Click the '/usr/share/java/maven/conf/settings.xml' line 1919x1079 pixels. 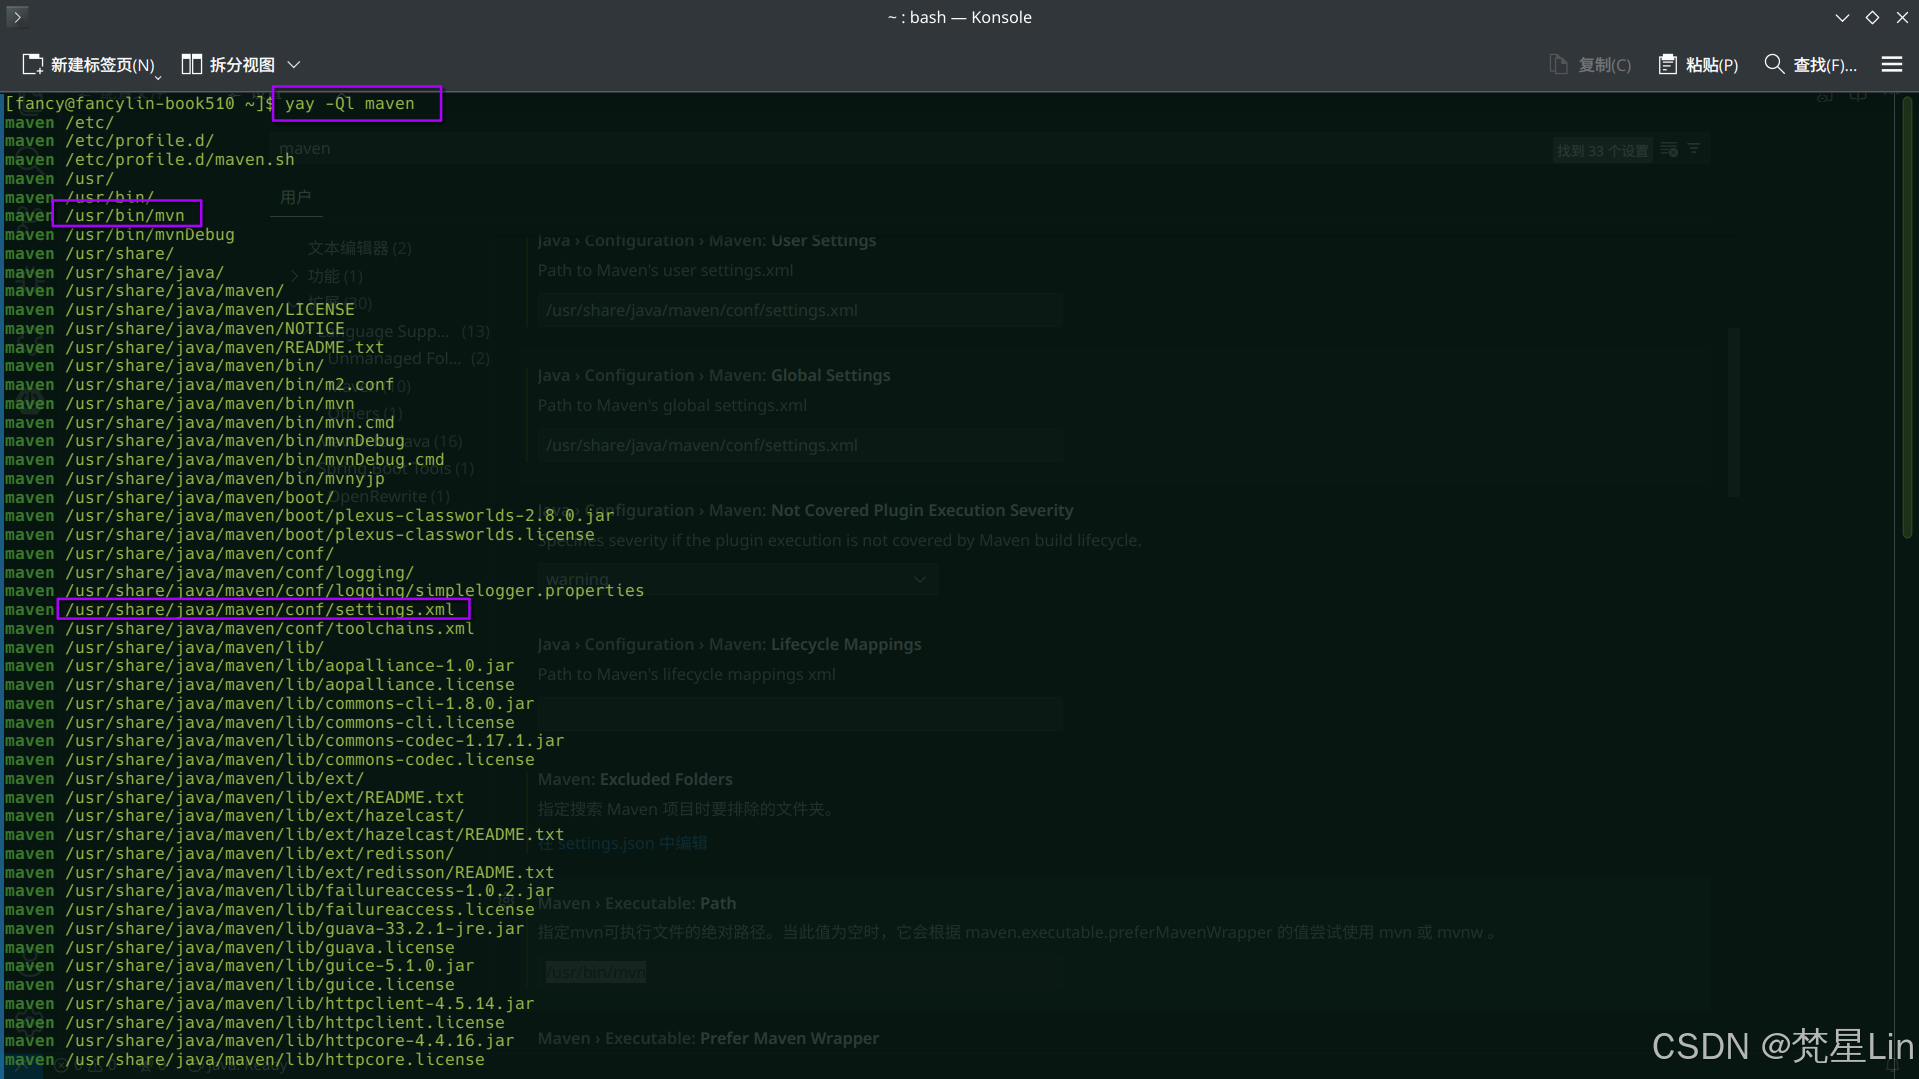(x=260, y=610)
